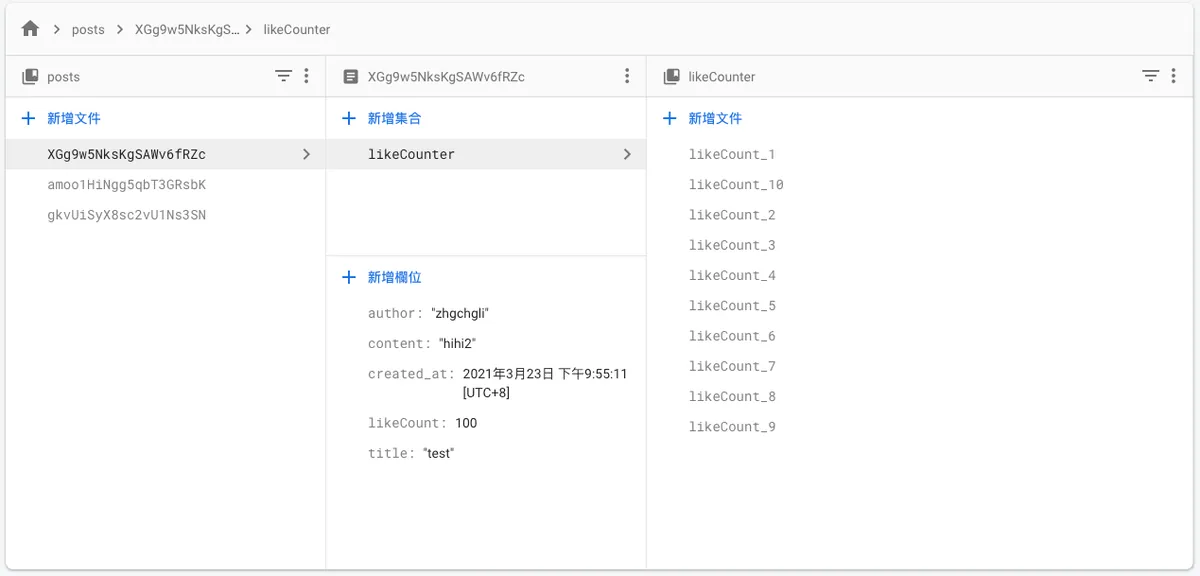Click the content field value "hihi2"

coord(457,343)
